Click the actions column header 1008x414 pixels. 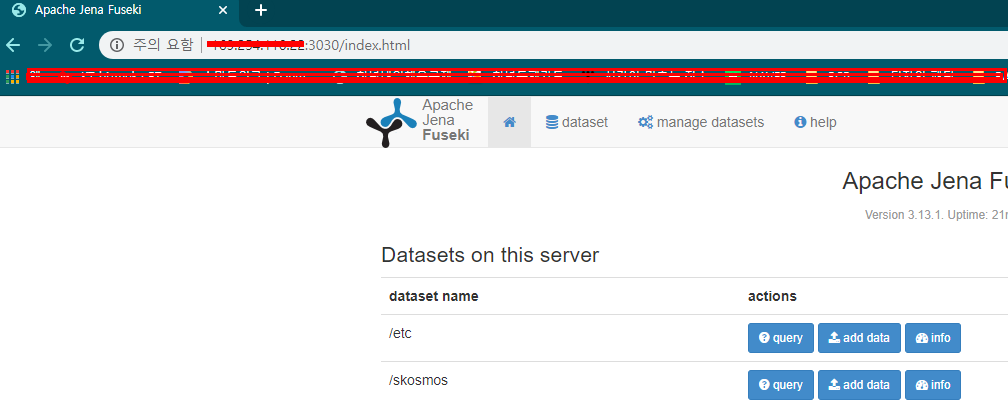(772, 296)
